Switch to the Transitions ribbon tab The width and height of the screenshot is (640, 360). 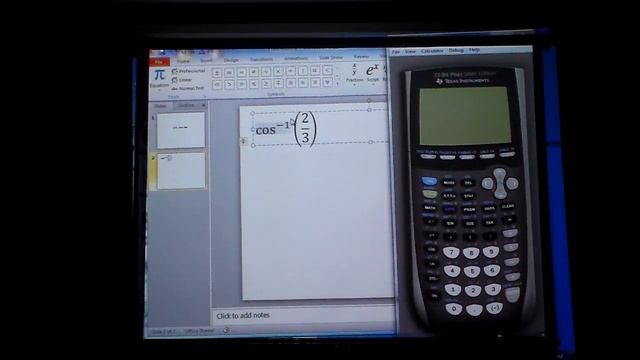coord(261,59)
